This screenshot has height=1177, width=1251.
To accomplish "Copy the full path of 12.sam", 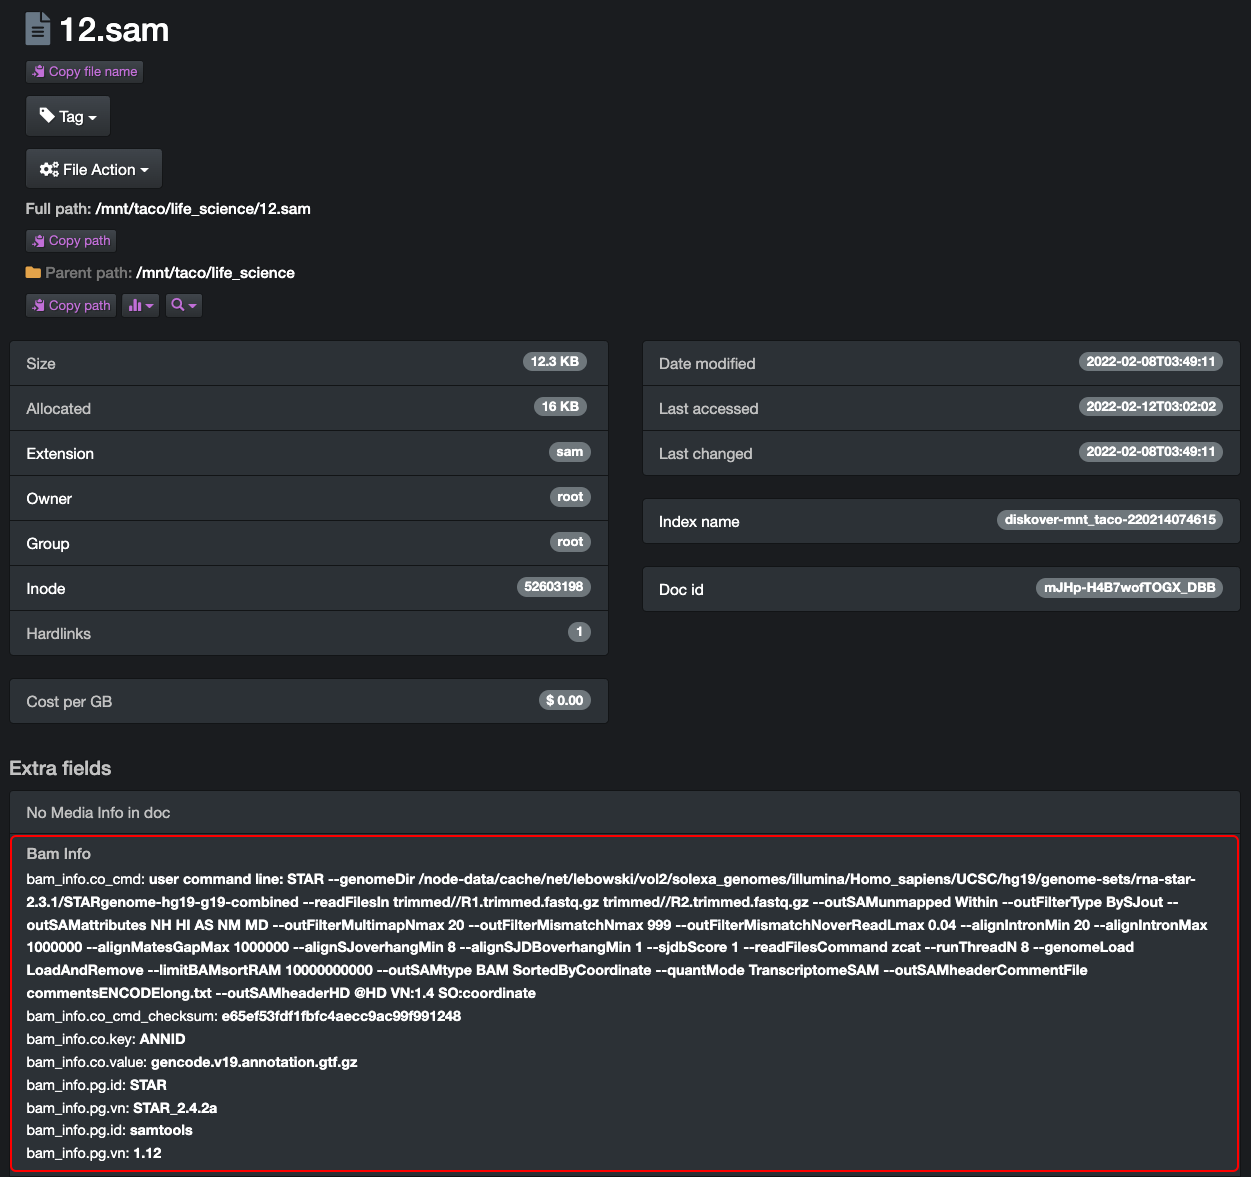I will click(71, 241).
